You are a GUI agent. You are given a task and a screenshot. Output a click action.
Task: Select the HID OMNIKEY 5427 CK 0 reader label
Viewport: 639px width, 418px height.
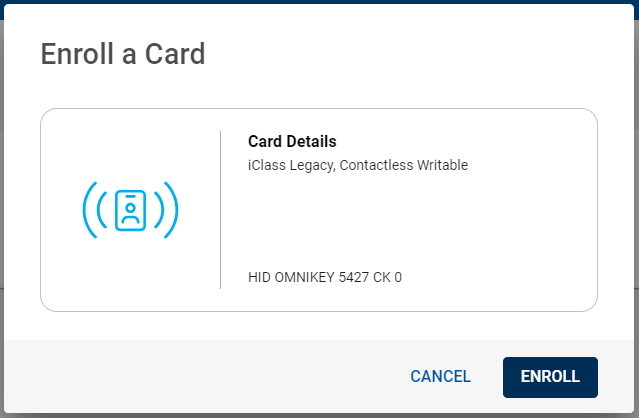click(325, 277)
